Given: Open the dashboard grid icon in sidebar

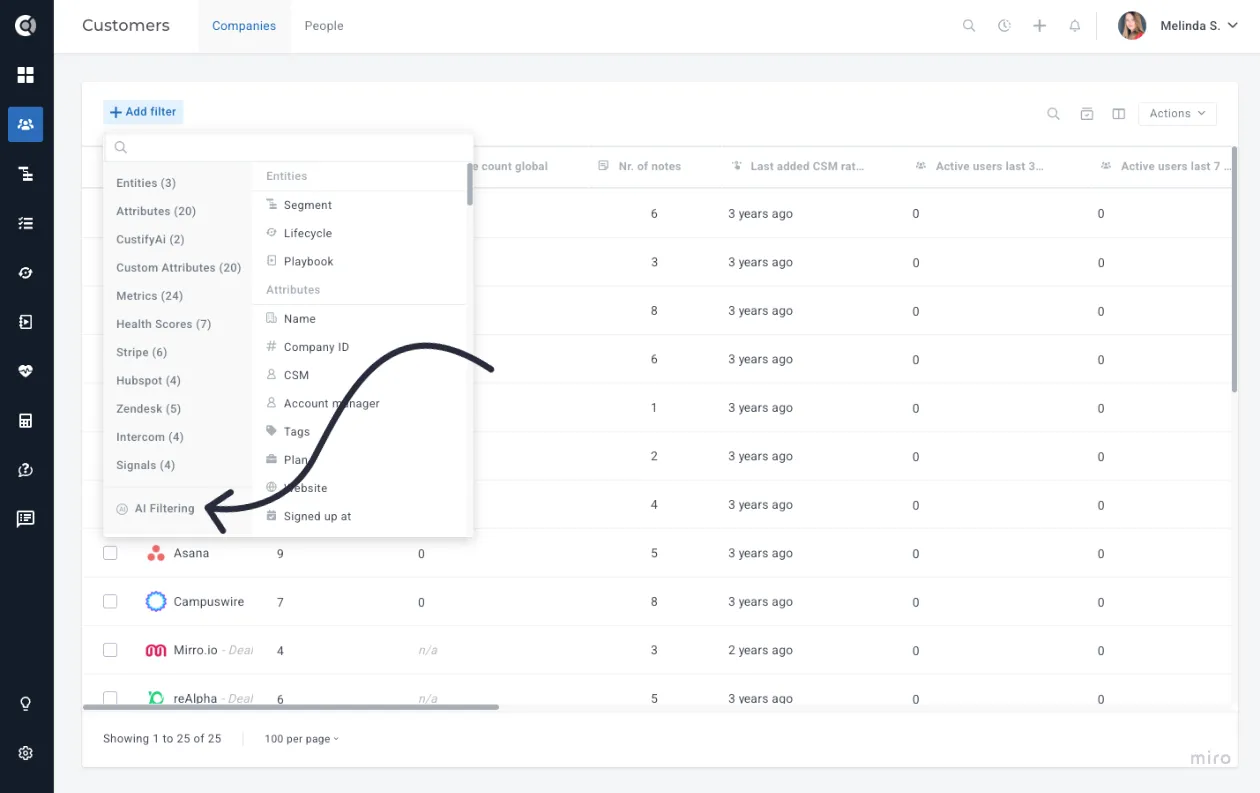Looking at the screenshot, I should pos(26,75).
